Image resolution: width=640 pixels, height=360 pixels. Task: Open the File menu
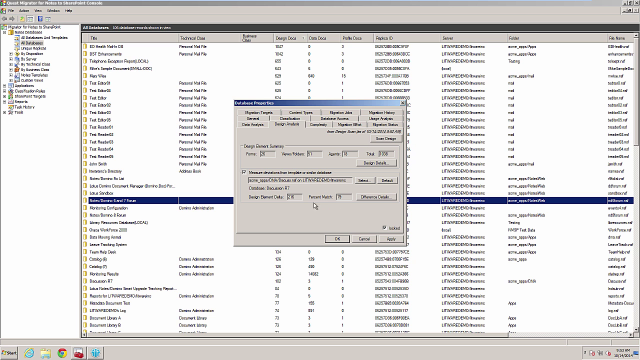pos(11,11)
